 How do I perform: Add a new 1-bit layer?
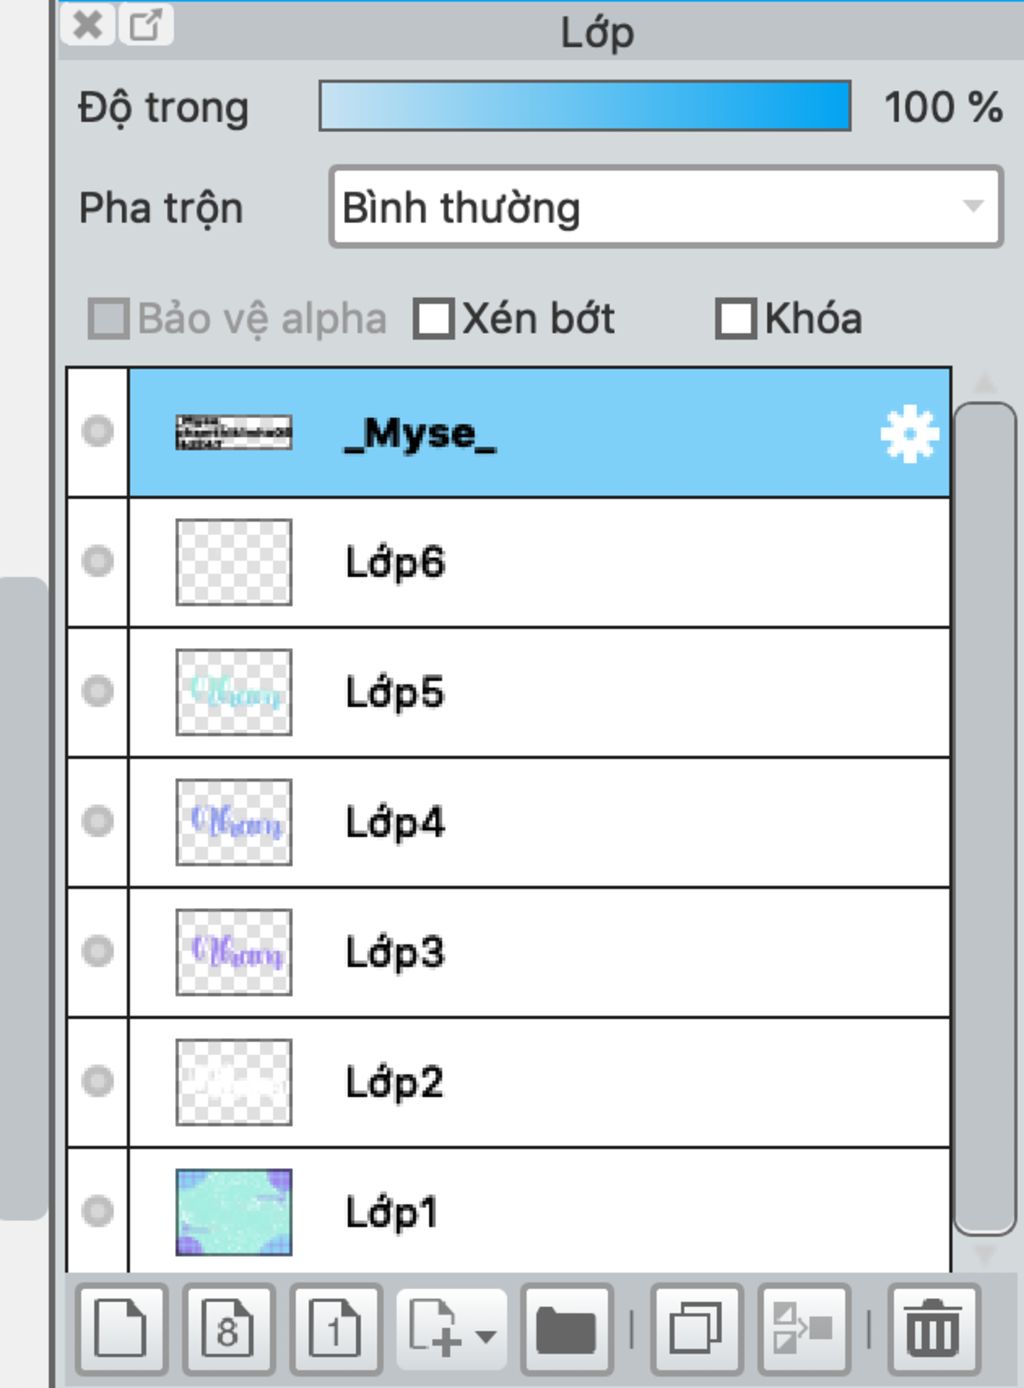point(335,1328)
